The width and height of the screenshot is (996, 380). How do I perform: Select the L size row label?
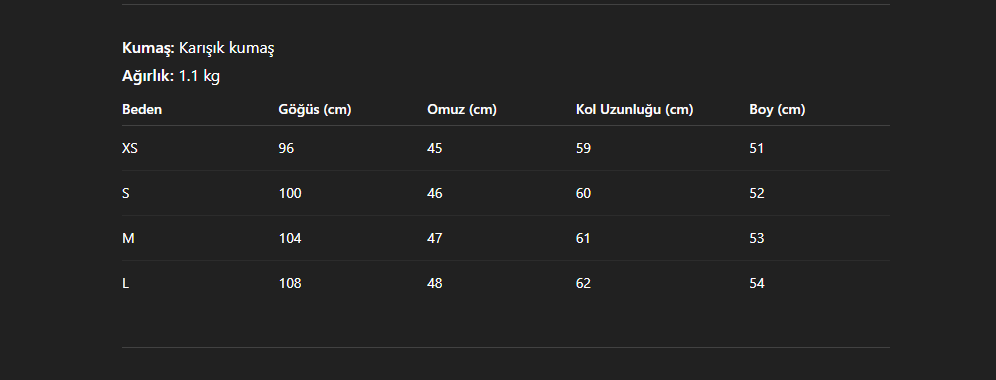(x=125, y=283)
